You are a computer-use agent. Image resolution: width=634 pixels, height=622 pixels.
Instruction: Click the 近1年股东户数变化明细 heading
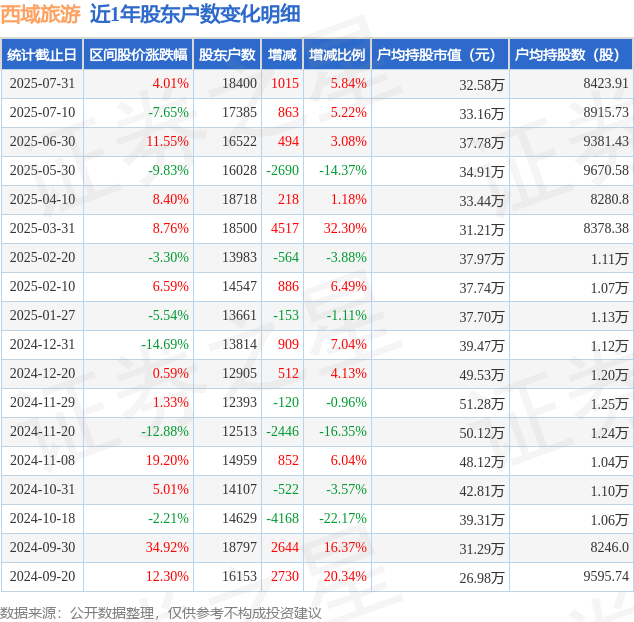195,15
